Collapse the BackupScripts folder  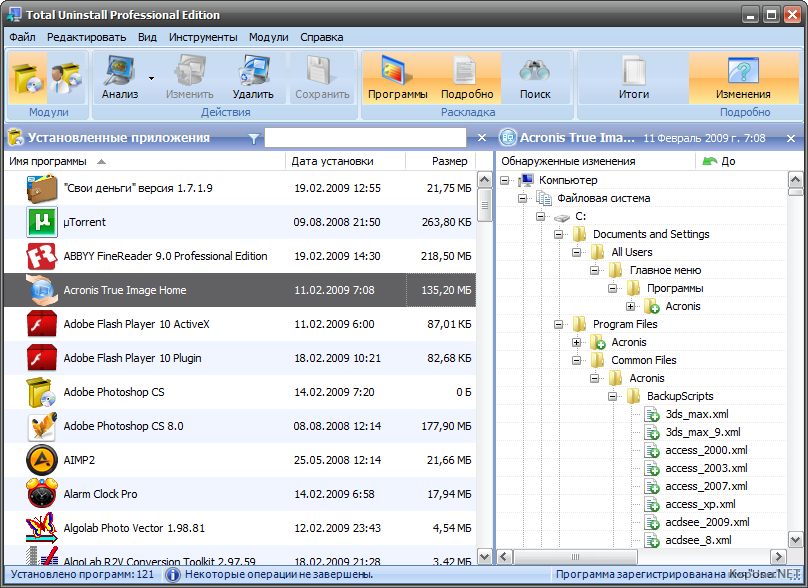[613, 396]
